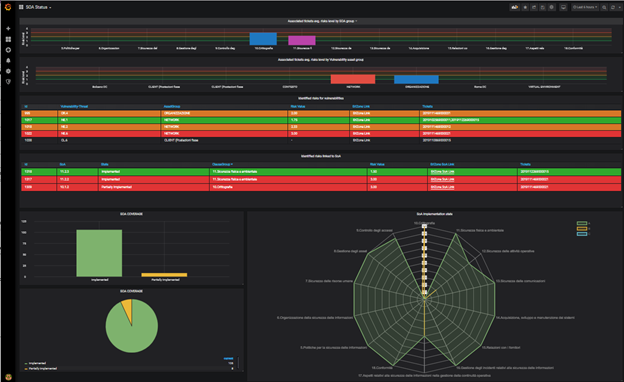Click the Share dashboard icon

click(534, 7)
